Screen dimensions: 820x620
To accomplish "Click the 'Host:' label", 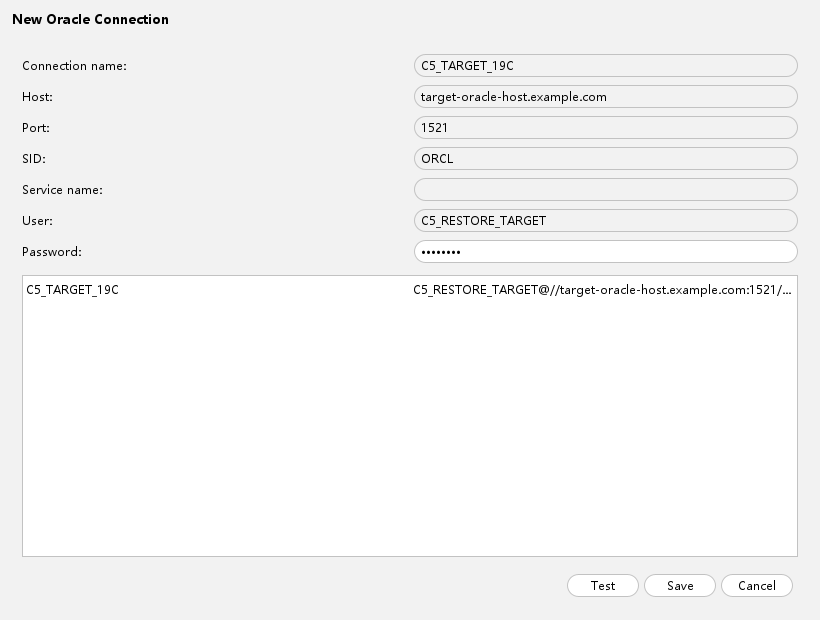I will [x=37, y=97].
